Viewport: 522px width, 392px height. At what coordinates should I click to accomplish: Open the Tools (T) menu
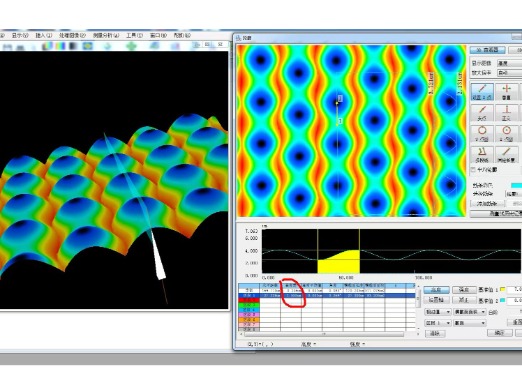click(x=134, y=35)
